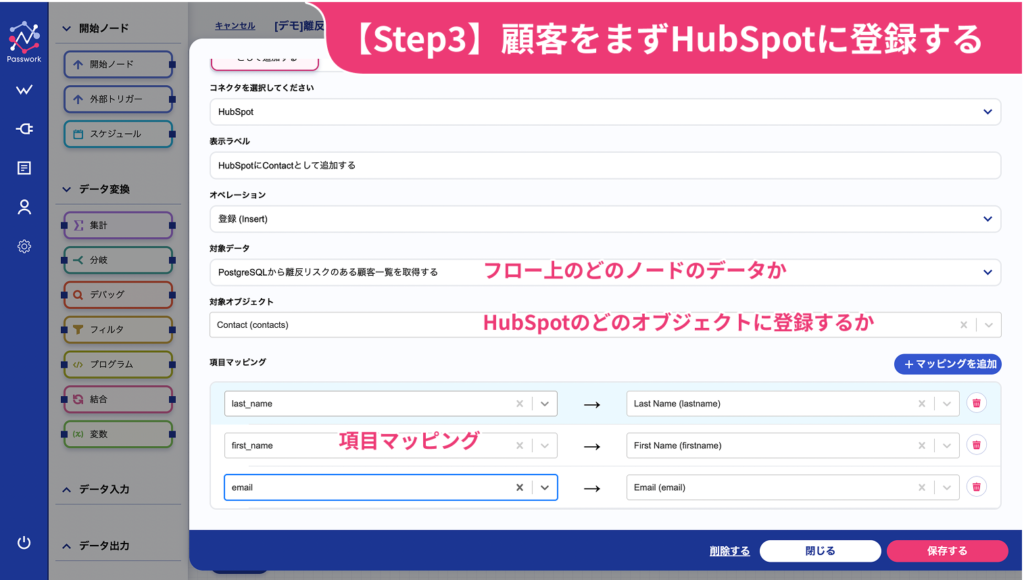Collapse the データ変換 section
The image size is (1024, 580).
[67, 189]
